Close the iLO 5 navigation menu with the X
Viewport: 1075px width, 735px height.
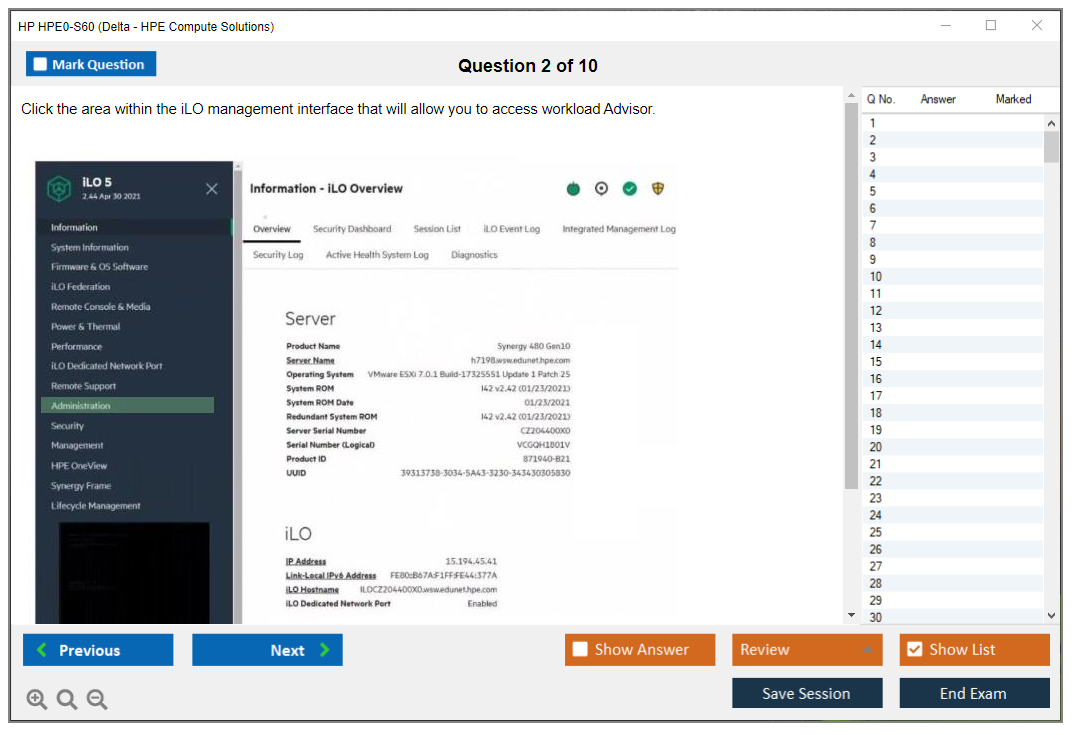(x=211, y=189)
